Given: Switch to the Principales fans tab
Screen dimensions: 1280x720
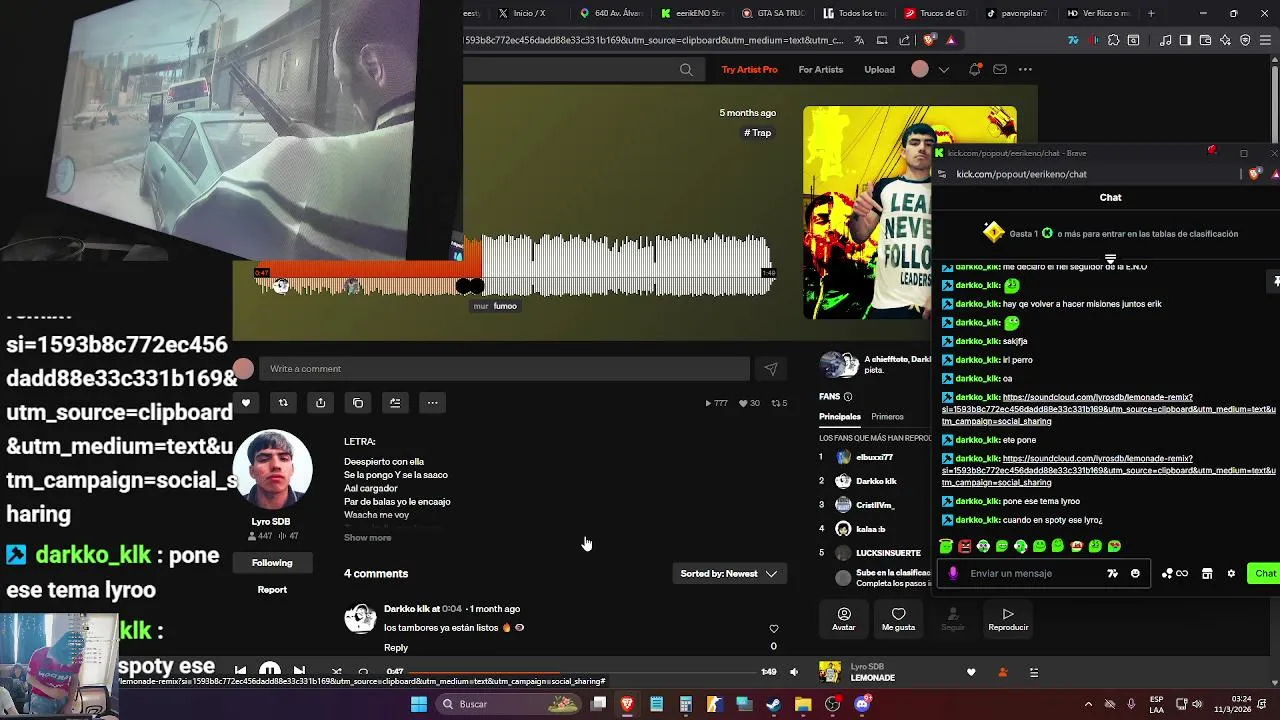Looking at the screenshot, I should (x=840, y=417).
